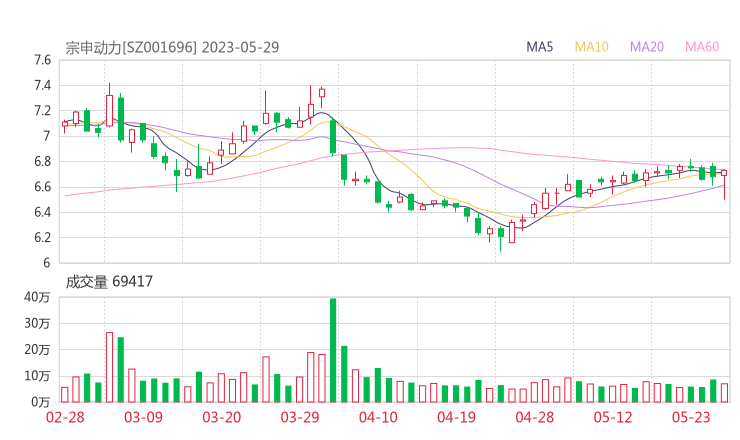
Task: Click the tall red-outlined volume bar above 20万
Action: (x=109, y=367)
